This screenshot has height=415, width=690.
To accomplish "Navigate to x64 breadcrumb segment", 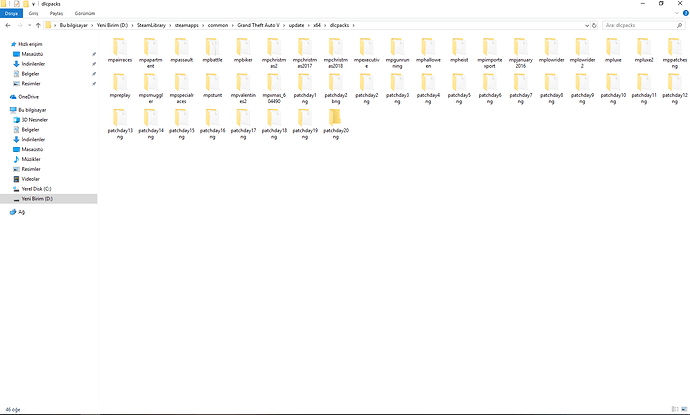I will pyautogui.click(x=317, y=26).
